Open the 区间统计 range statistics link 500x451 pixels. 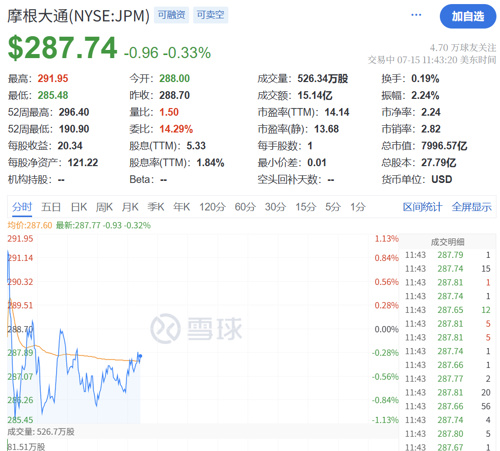coord(422,207)
